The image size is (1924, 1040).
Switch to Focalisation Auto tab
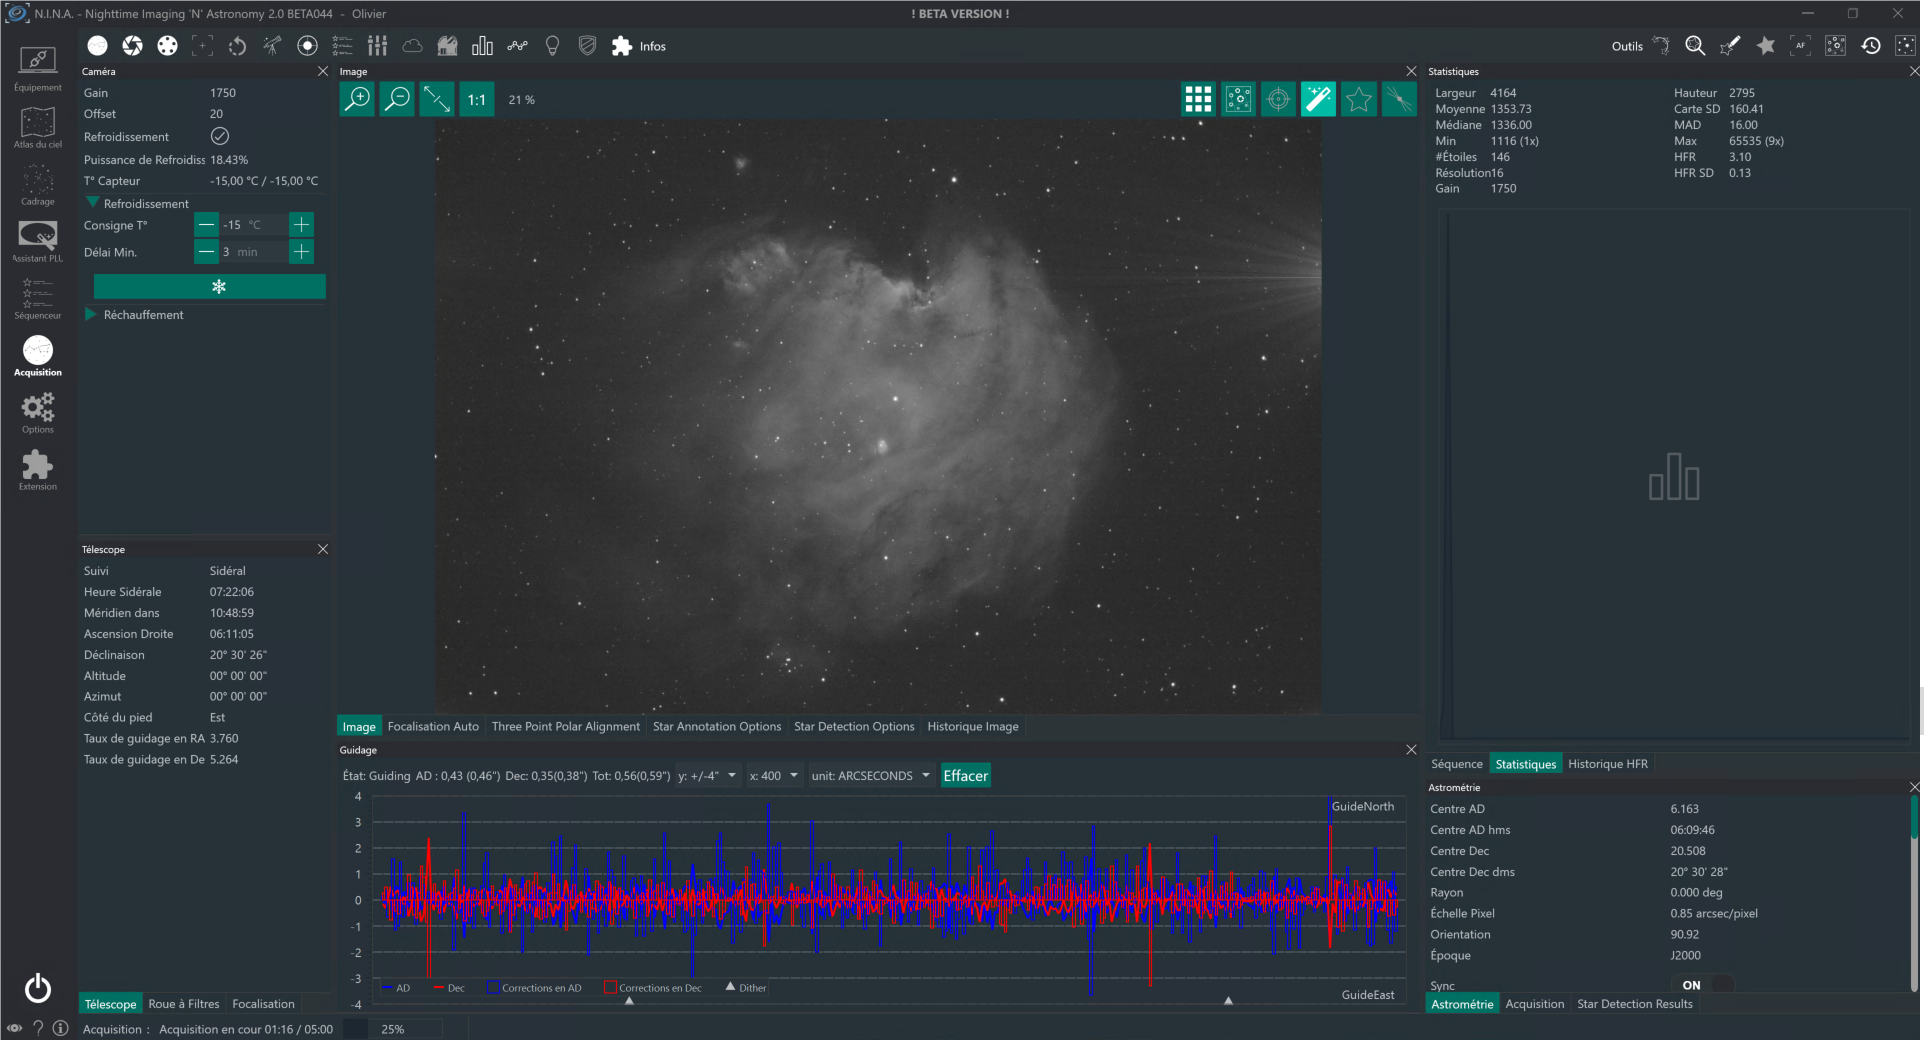click(433, 726)
